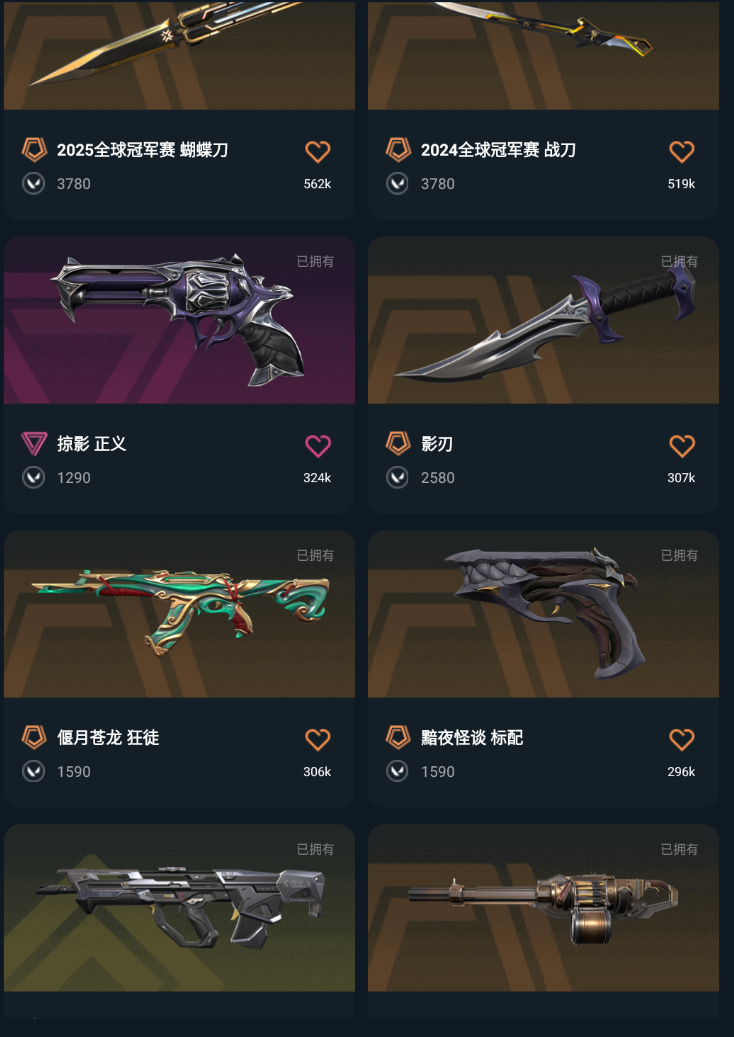Open the 黯夜怪谈 标配 pistol image
734x1037 pixels.
coord(543,614)
